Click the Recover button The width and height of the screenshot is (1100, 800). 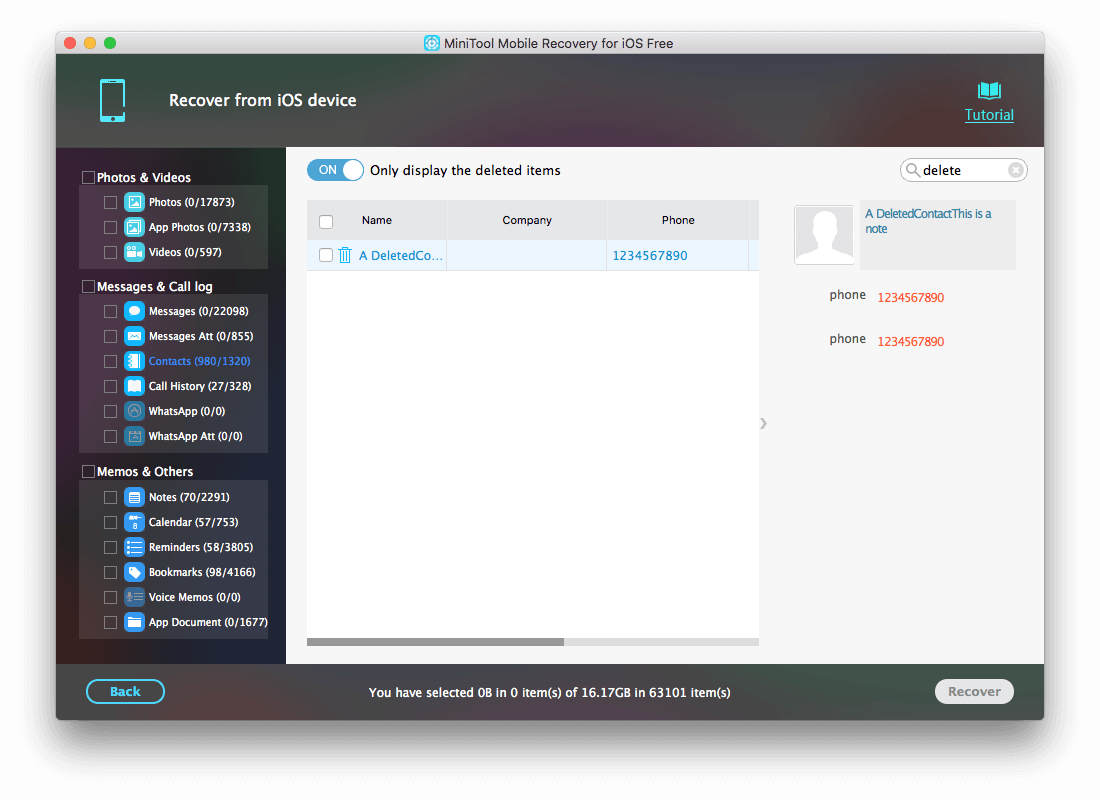[x=974, y=691]
